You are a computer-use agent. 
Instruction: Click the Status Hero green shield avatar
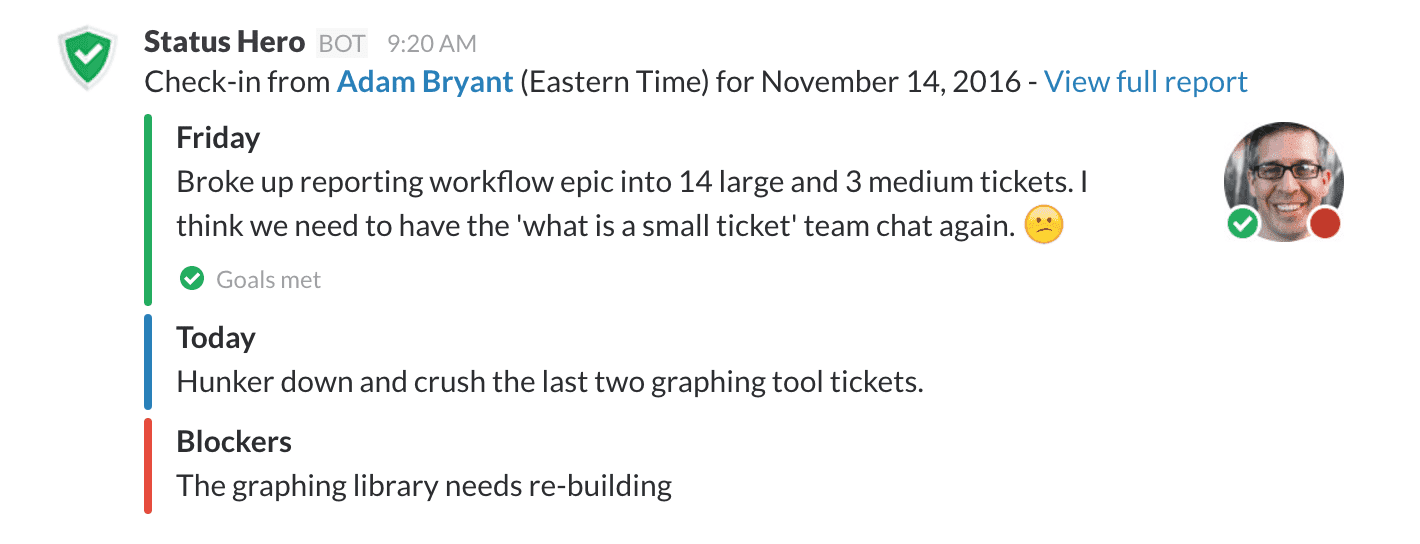pos(88,59)
